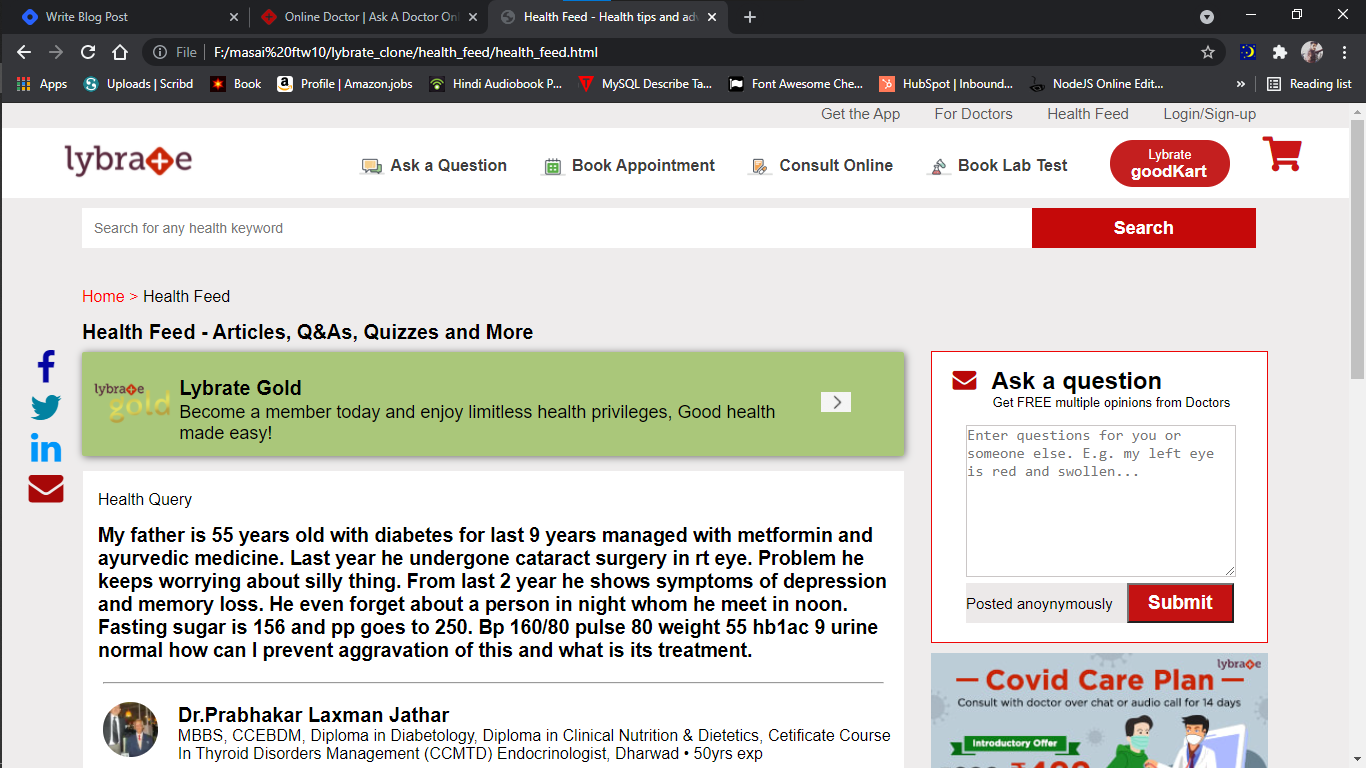Viewport: 1366px width, 768px height.
Task: Click the Posted anonymously label
Action: click(x=1039, y=604)
